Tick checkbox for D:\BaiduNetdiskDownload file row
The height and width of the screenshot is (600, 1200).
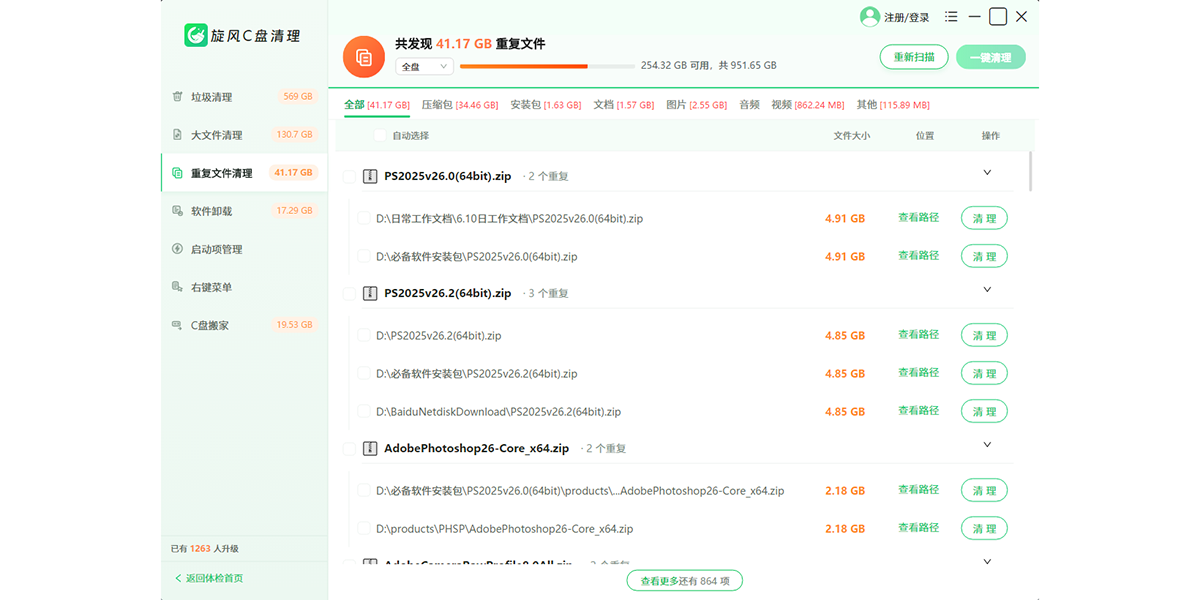(364, 411)
